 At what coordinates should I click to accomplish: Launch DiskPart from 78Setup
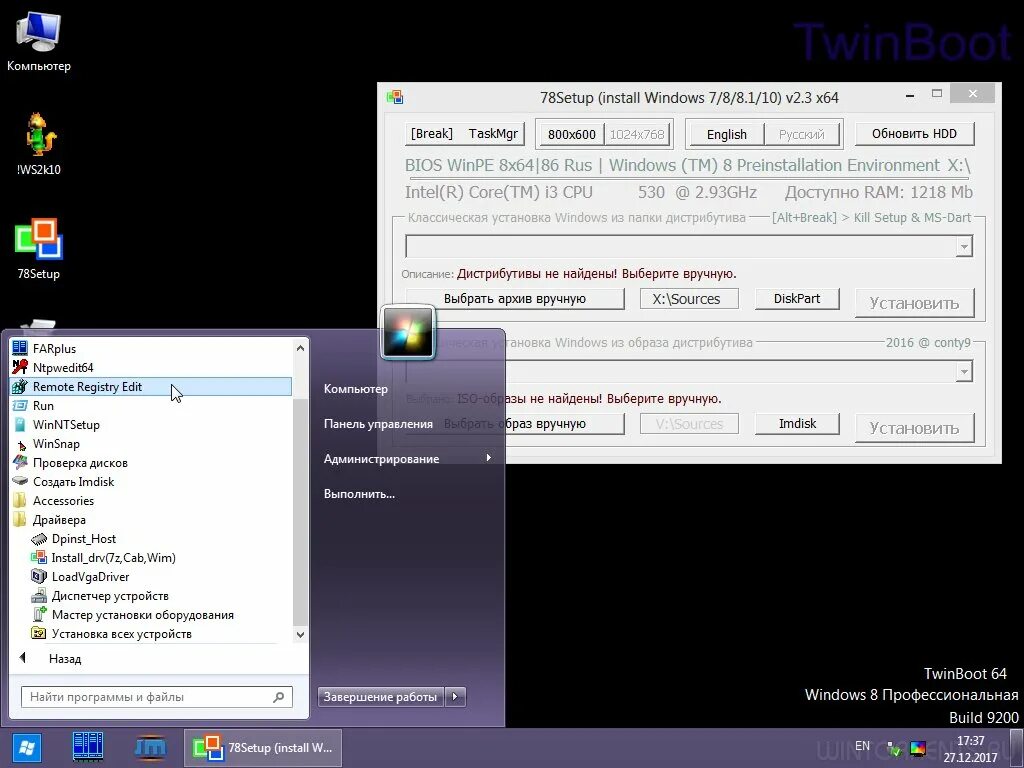pyautogui.click(x=797, y=298)
